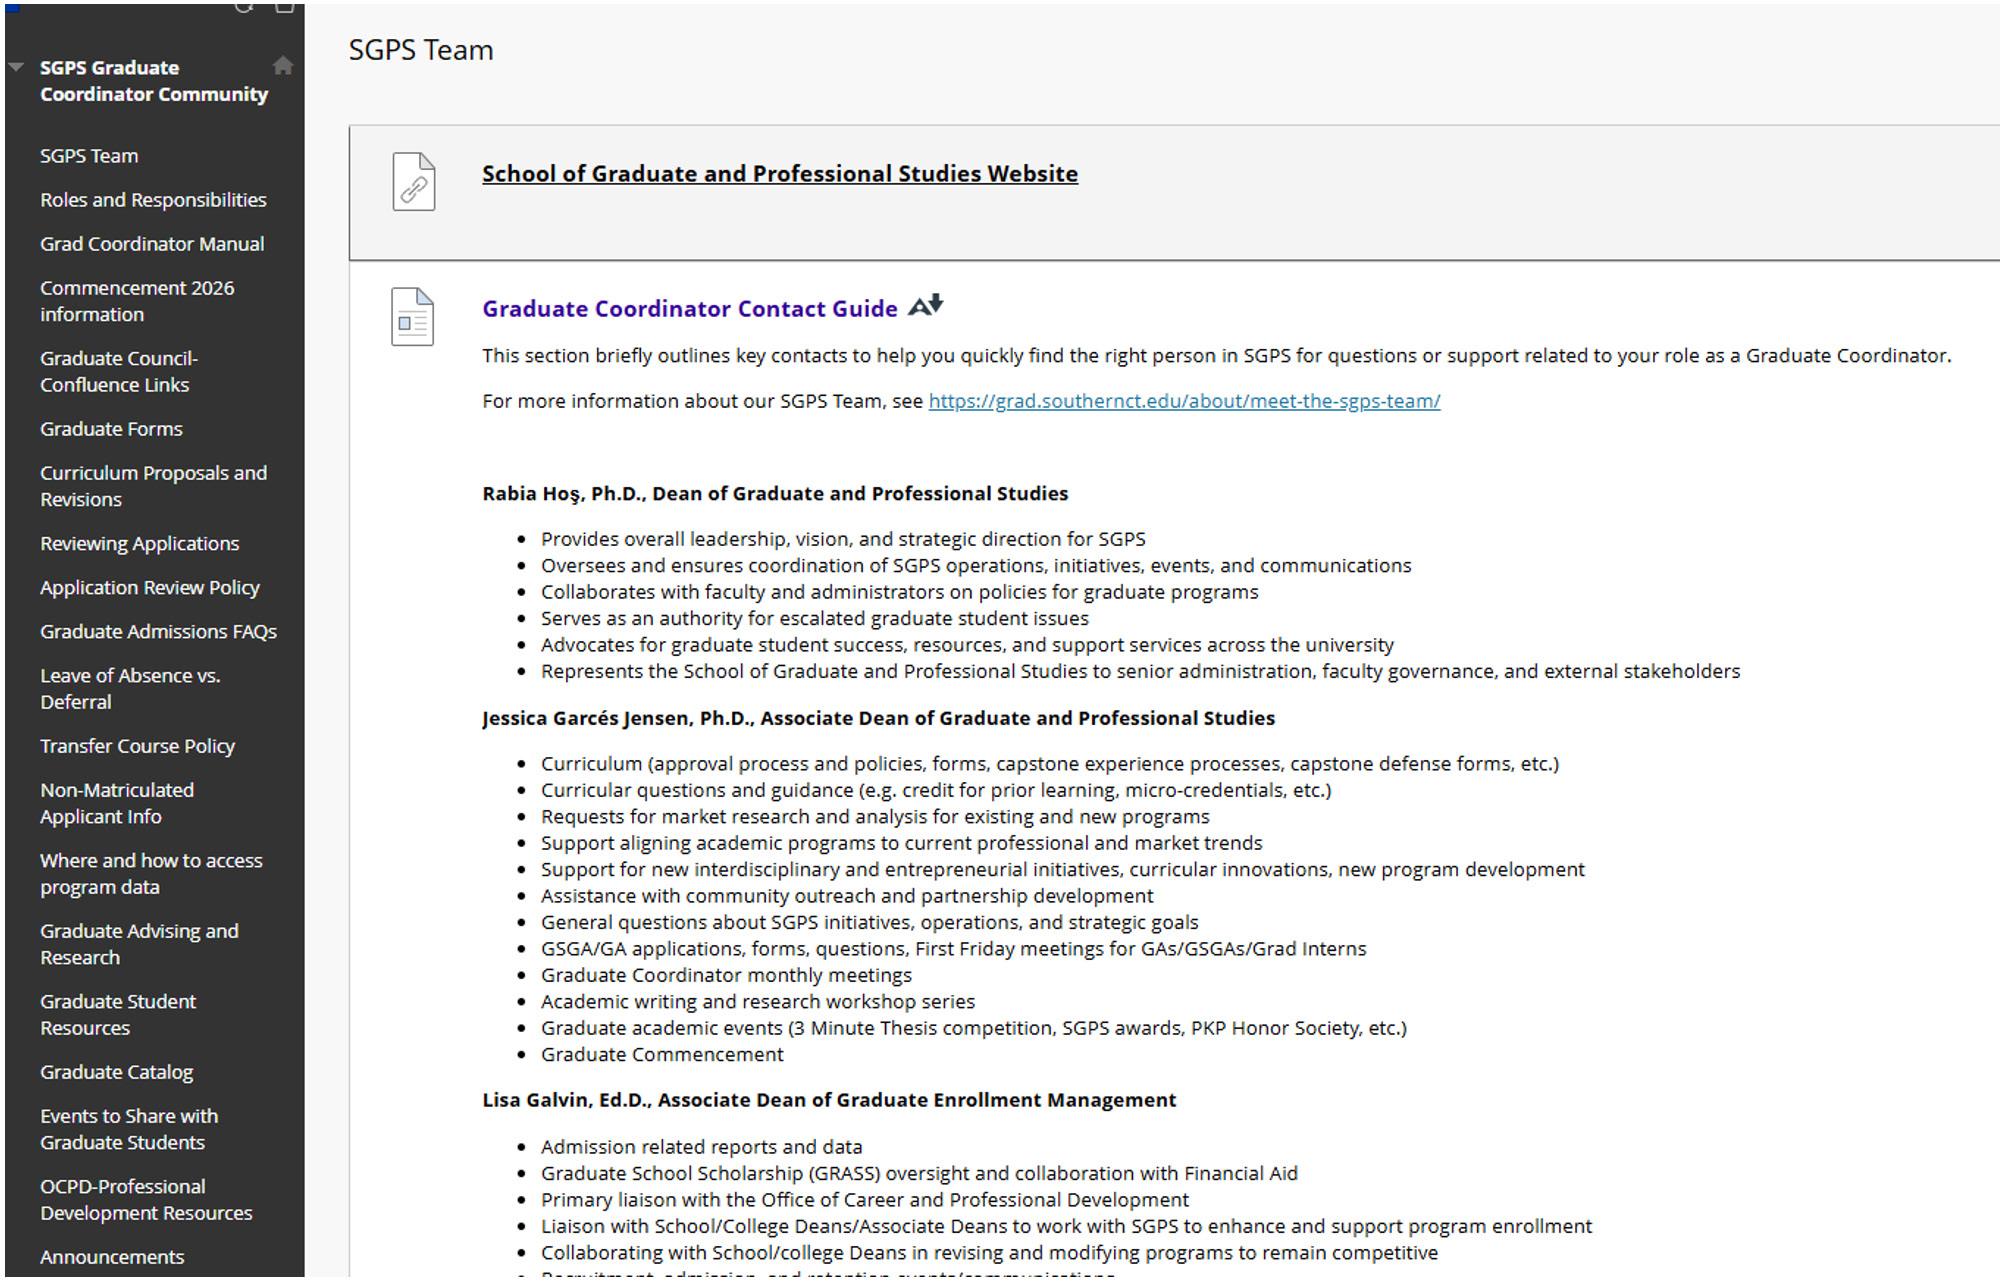Open the meet-the-sgps-team URL link

(x=1184, y=401)
